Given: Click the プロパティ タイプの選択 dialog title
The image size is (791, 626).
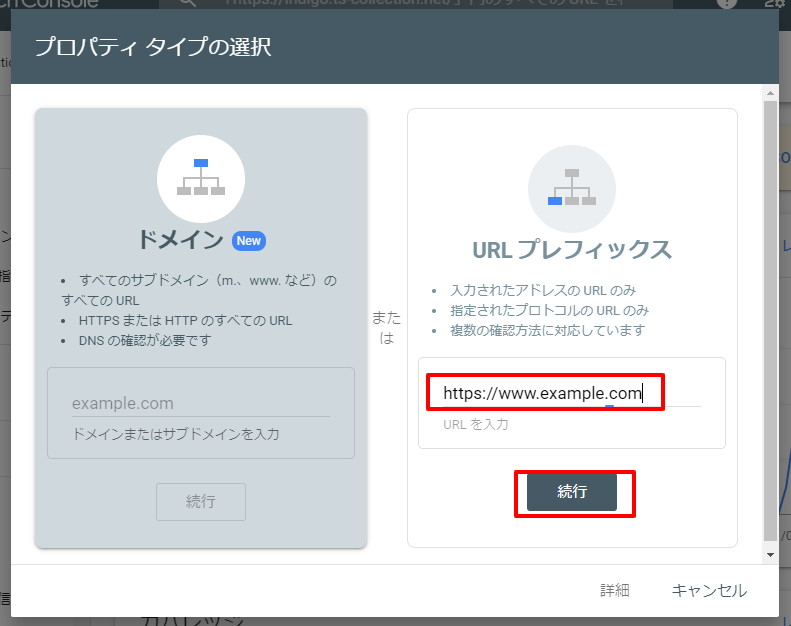Looking at the screenshot, I should click(x=152, y=47).
